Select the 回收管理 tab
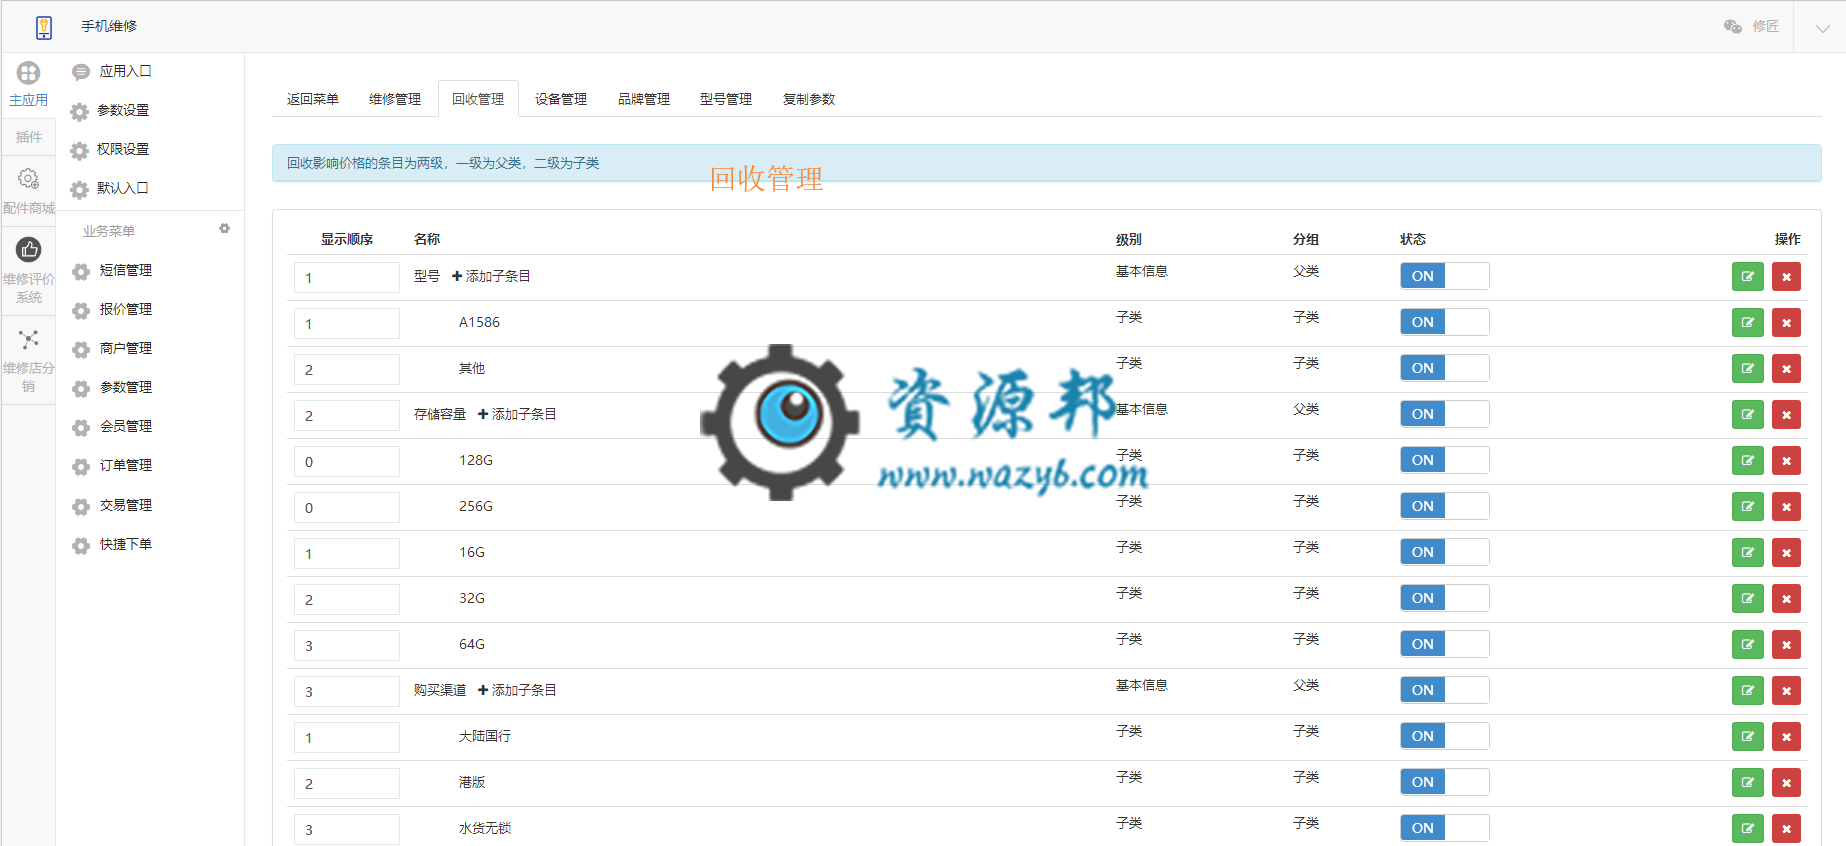The height and width of the screenshot is (846, 1846). point(478,99)
